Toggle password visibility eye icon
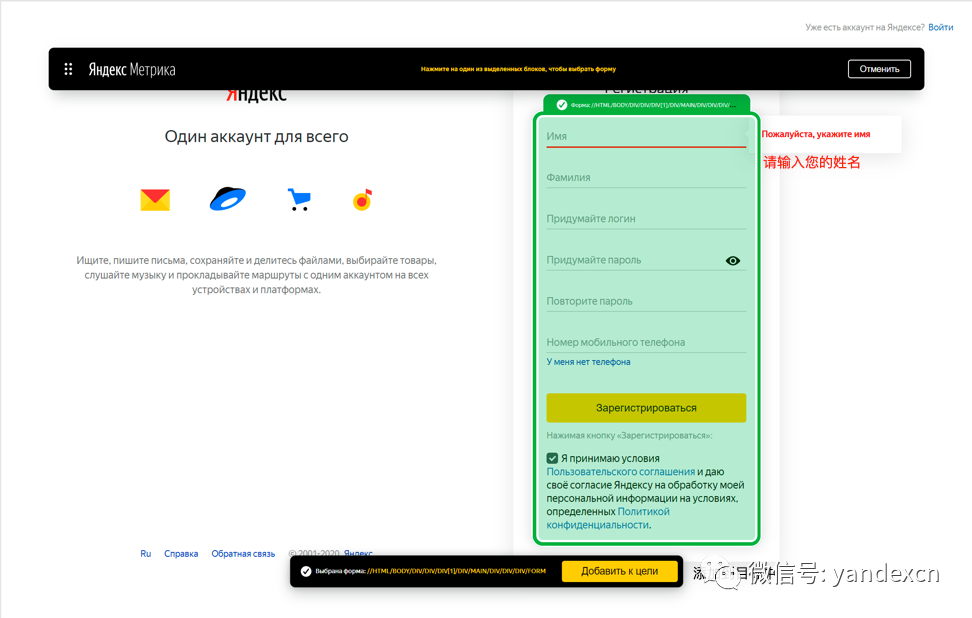 733,261
